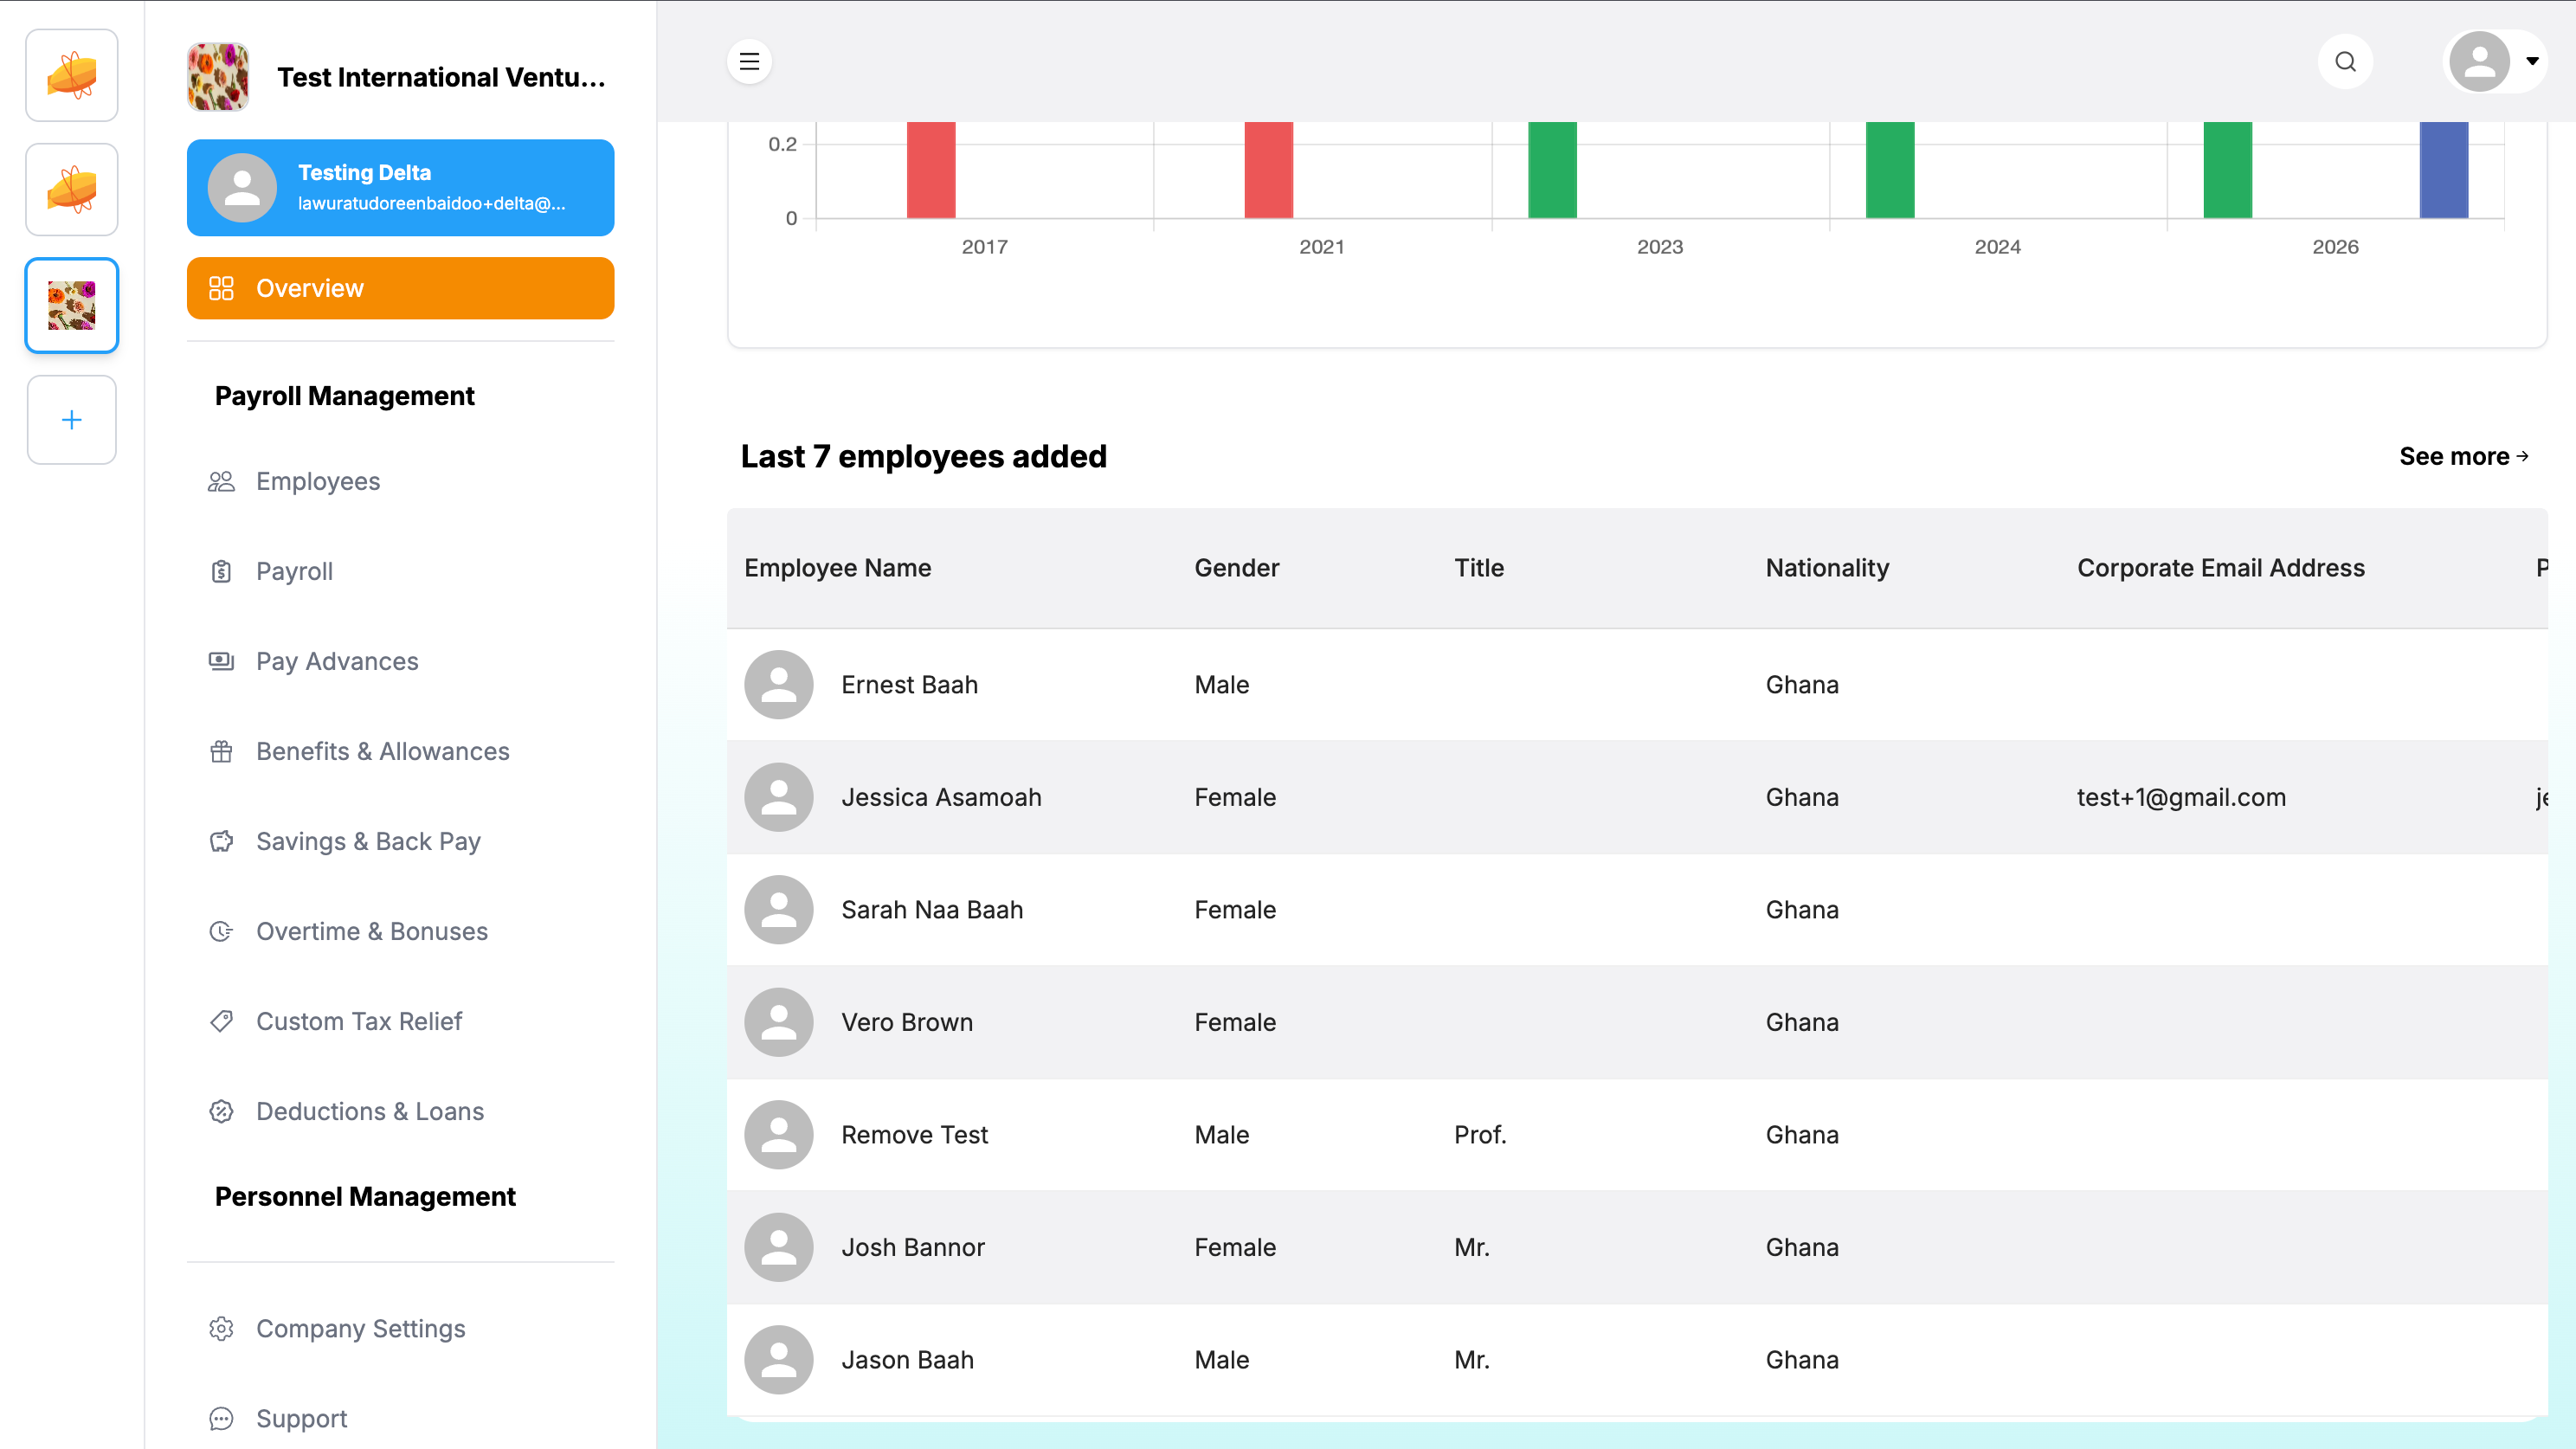
Task: Open Benefits & Allowances
Action: point(383,751)
